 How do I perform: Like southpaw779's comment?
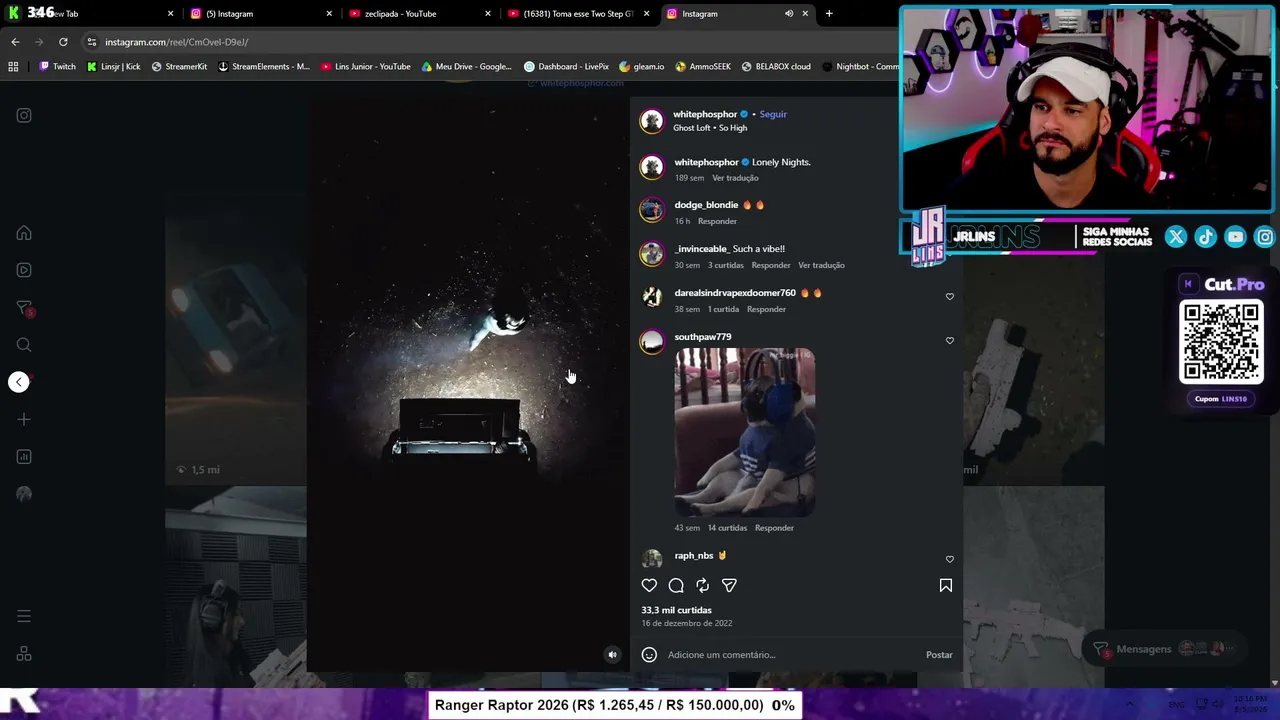950,341
